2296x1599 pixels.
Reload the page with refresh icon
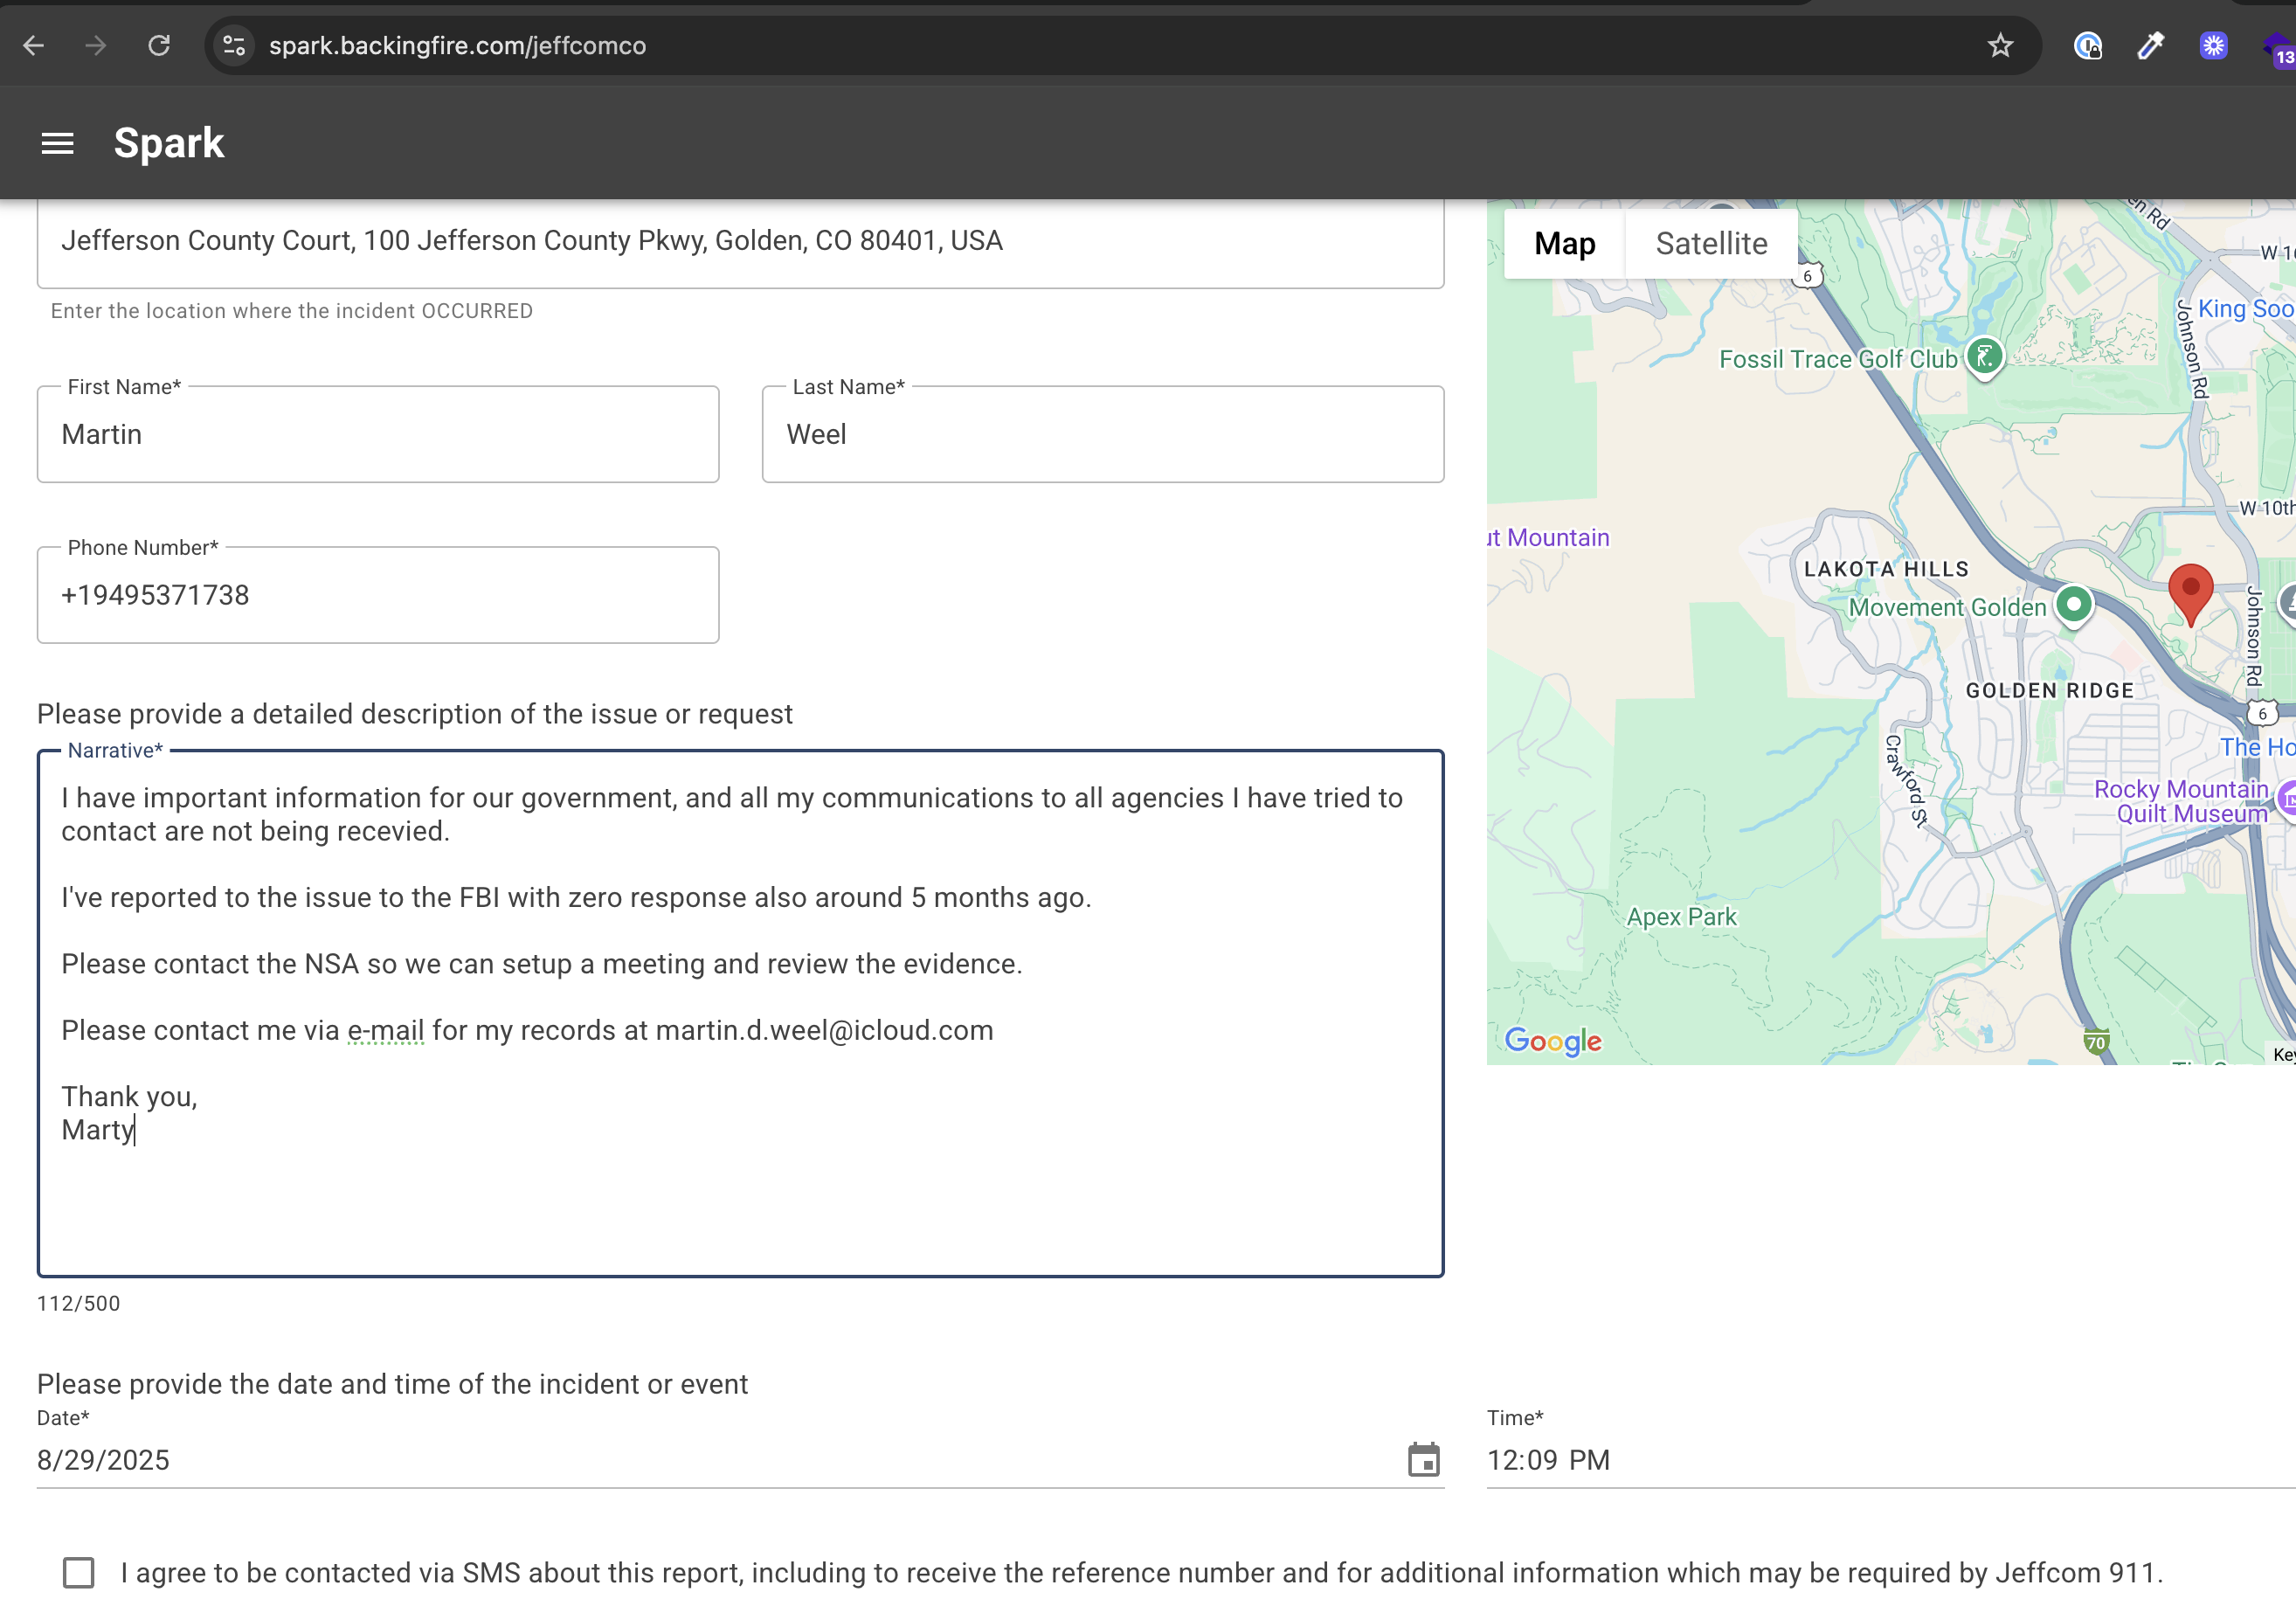pyautogui.click(x=159, y=45)
